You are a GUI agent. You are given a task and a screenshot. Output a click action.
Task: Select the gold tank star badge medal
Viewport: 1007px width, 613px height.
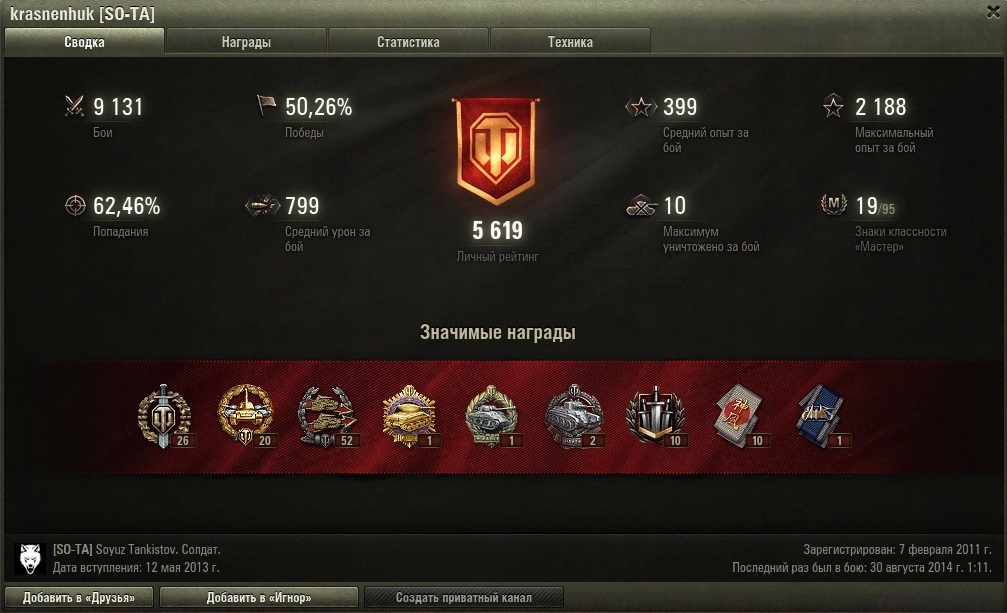pos(410,416)
